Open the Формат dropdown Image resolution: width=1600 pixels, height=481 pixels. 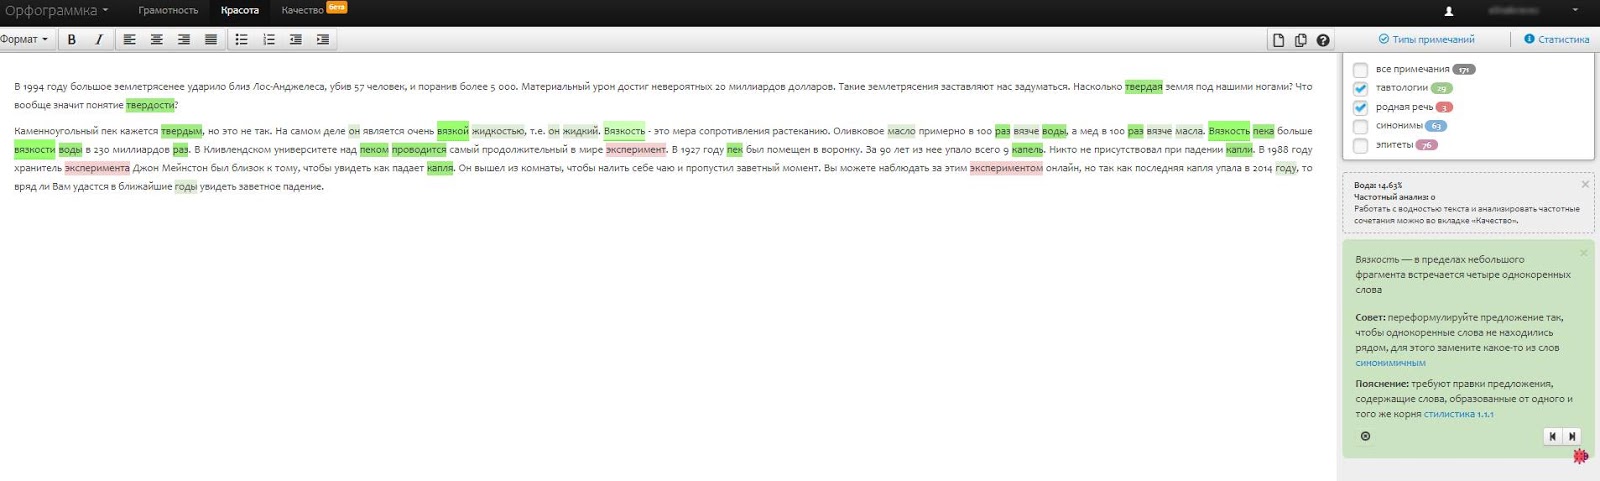tap(24, 40)
